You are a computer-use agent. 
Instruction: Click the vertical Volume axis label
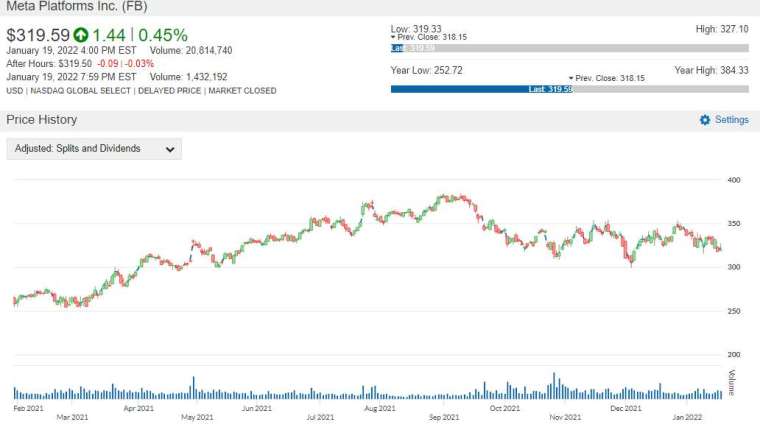pyautogui.click(x=731, y=382)
